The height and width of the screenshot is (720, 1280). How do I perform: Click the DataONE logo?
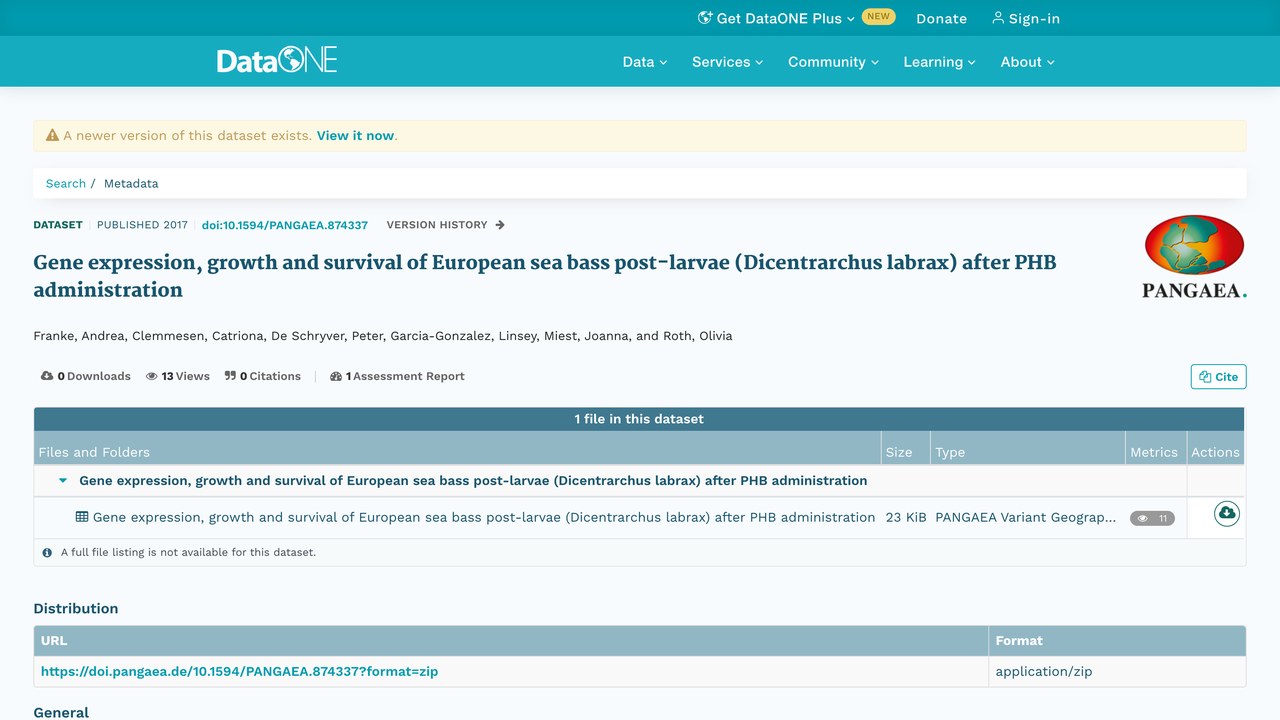(x=277, y=61)
